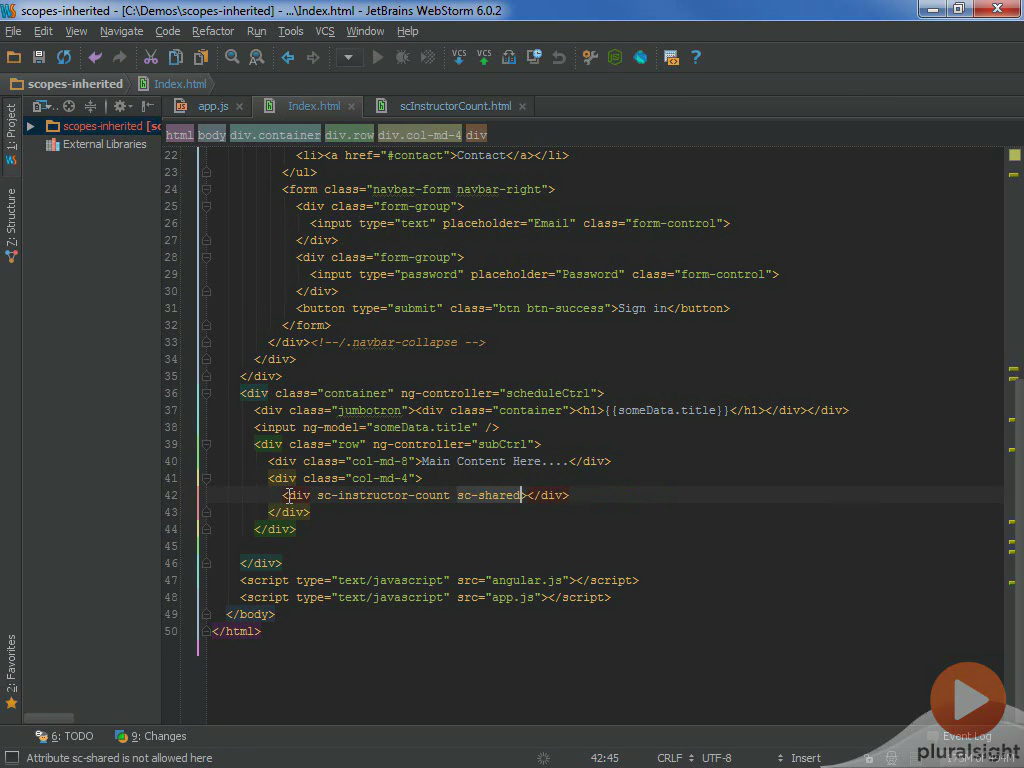Click the Open folder toolbar icon

click(14, 57)
